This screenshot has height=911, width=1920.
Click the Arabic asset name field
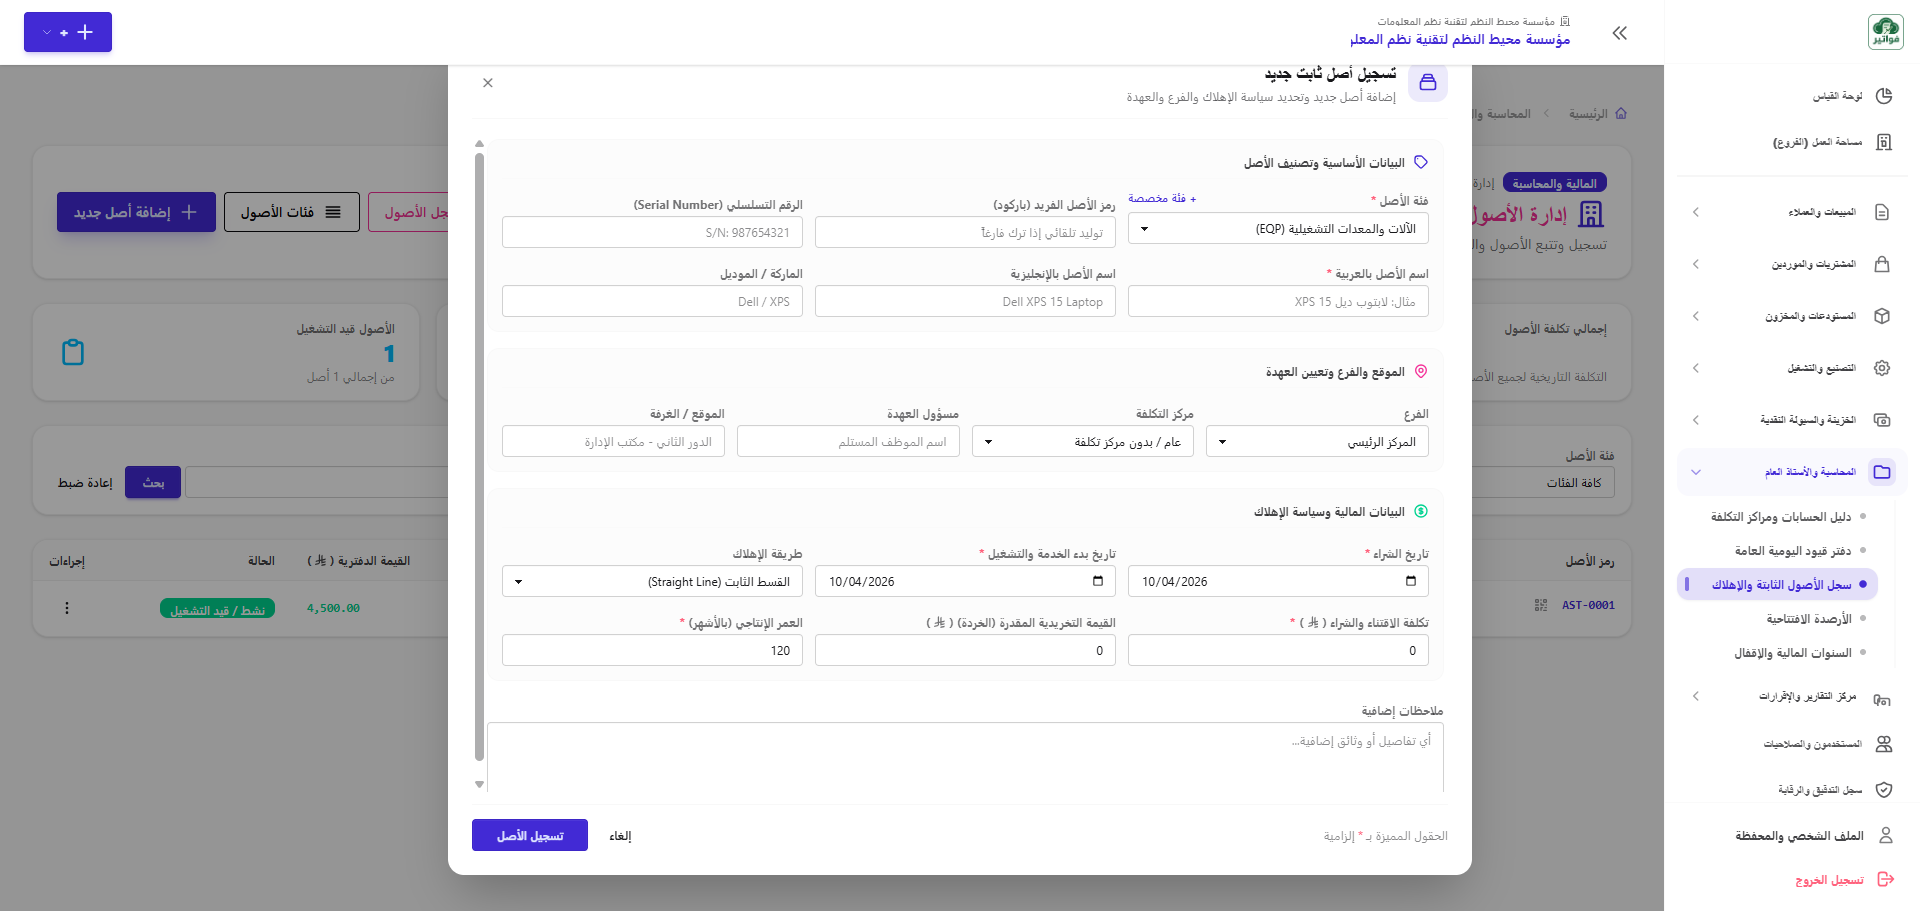tap(1278, 301)
